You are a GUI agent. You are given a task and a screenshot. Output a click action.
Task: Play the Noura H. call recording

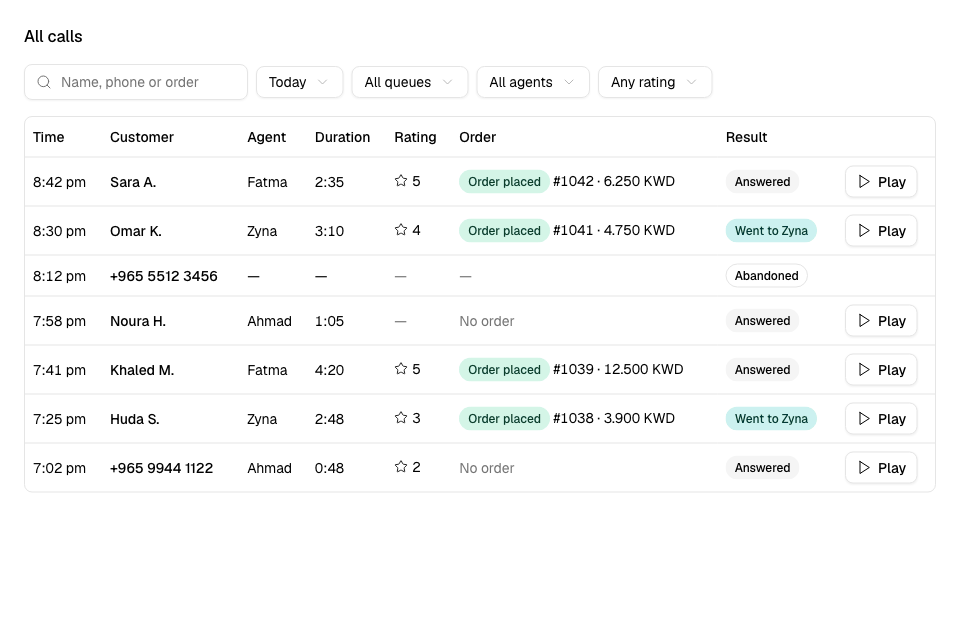(881, 321)
